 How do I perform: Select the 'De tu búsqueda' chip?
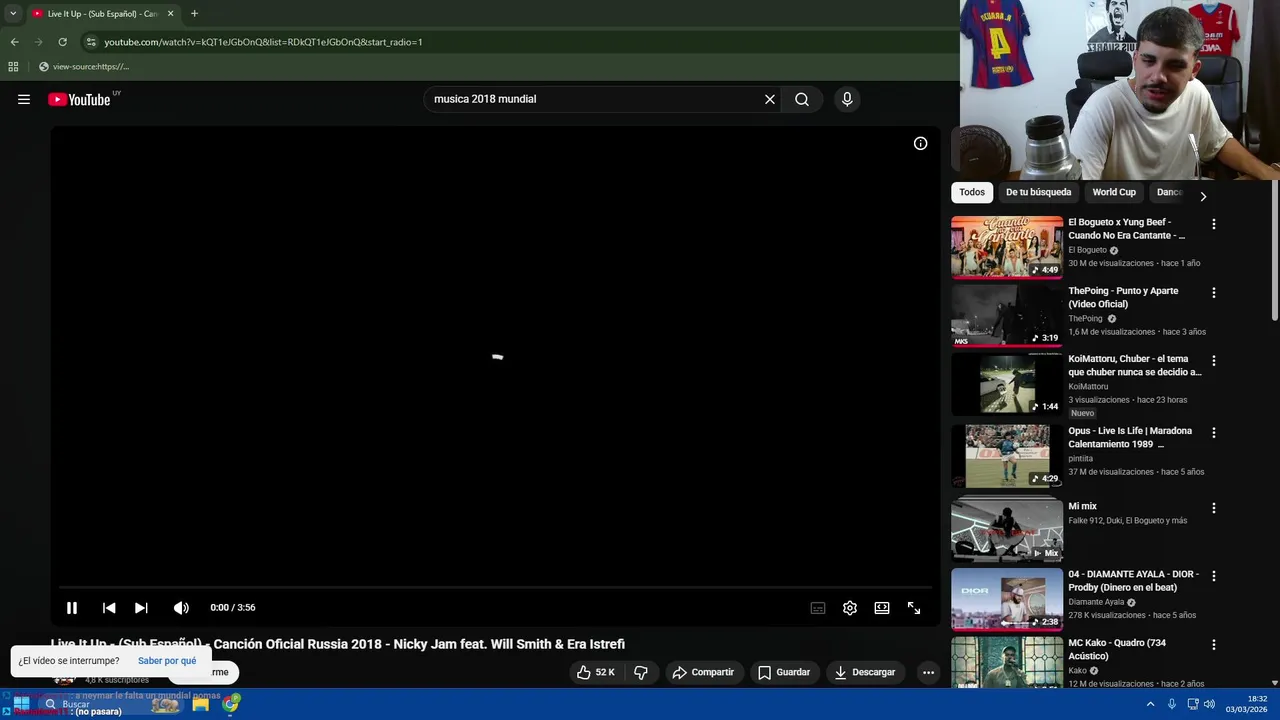[x=1038, y=192]
